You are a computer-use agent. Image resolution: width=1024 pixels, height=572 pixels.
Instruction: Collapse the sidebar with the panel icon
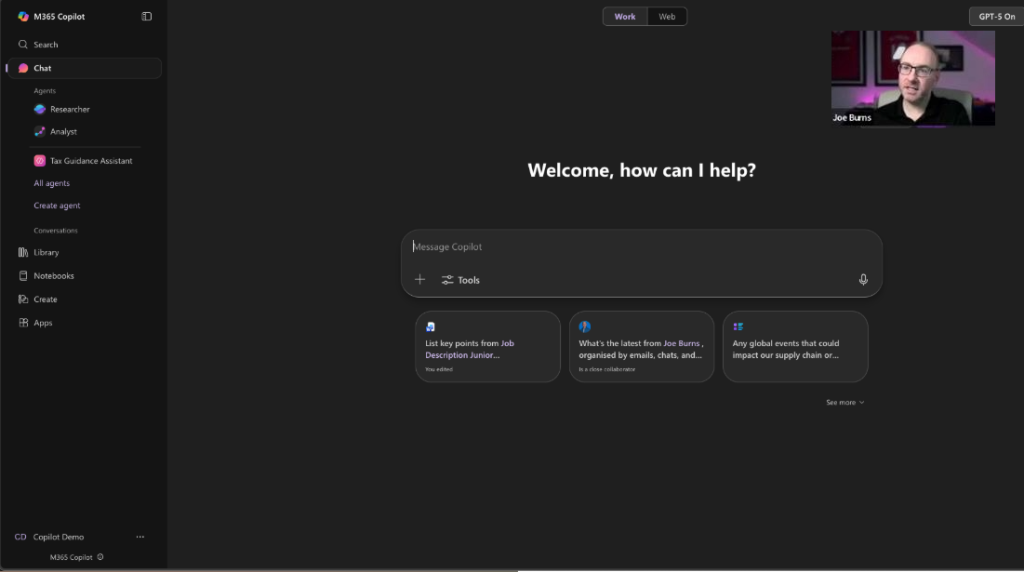tap(147, 16)
